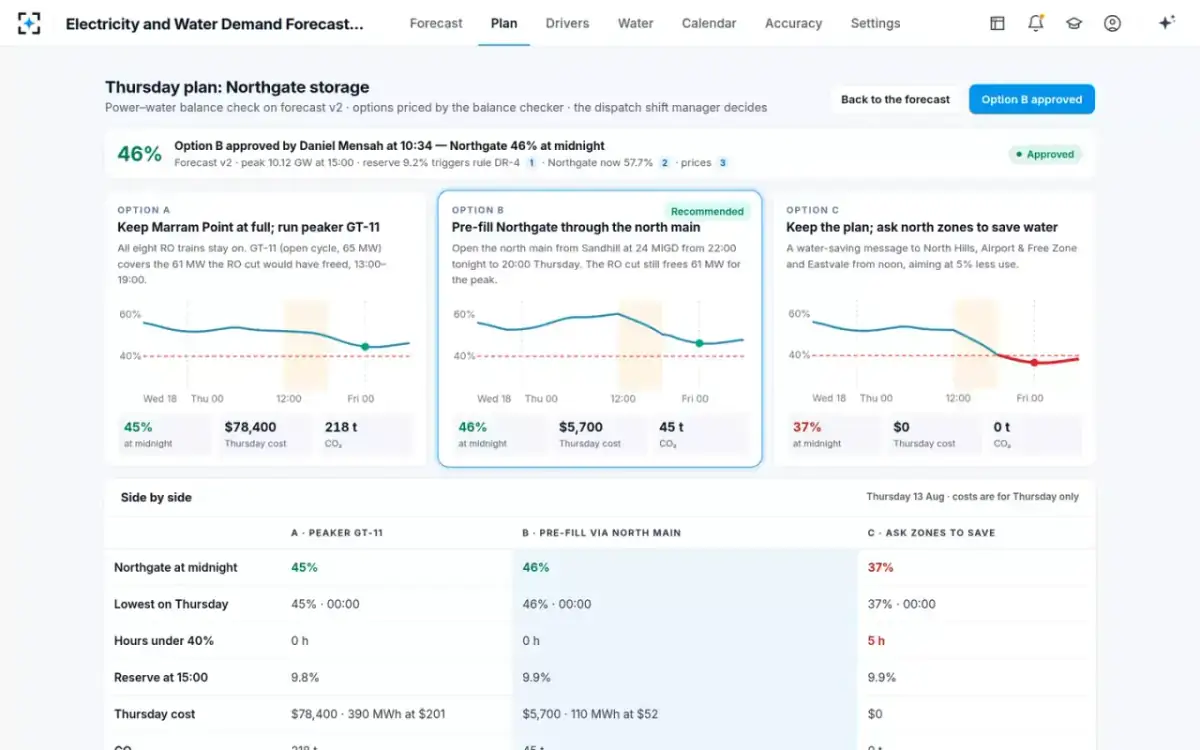Image resolution: width=1200 pixels, height=750 pixels.
Task: Switch to the Accuracy tab
Action: 793,23
